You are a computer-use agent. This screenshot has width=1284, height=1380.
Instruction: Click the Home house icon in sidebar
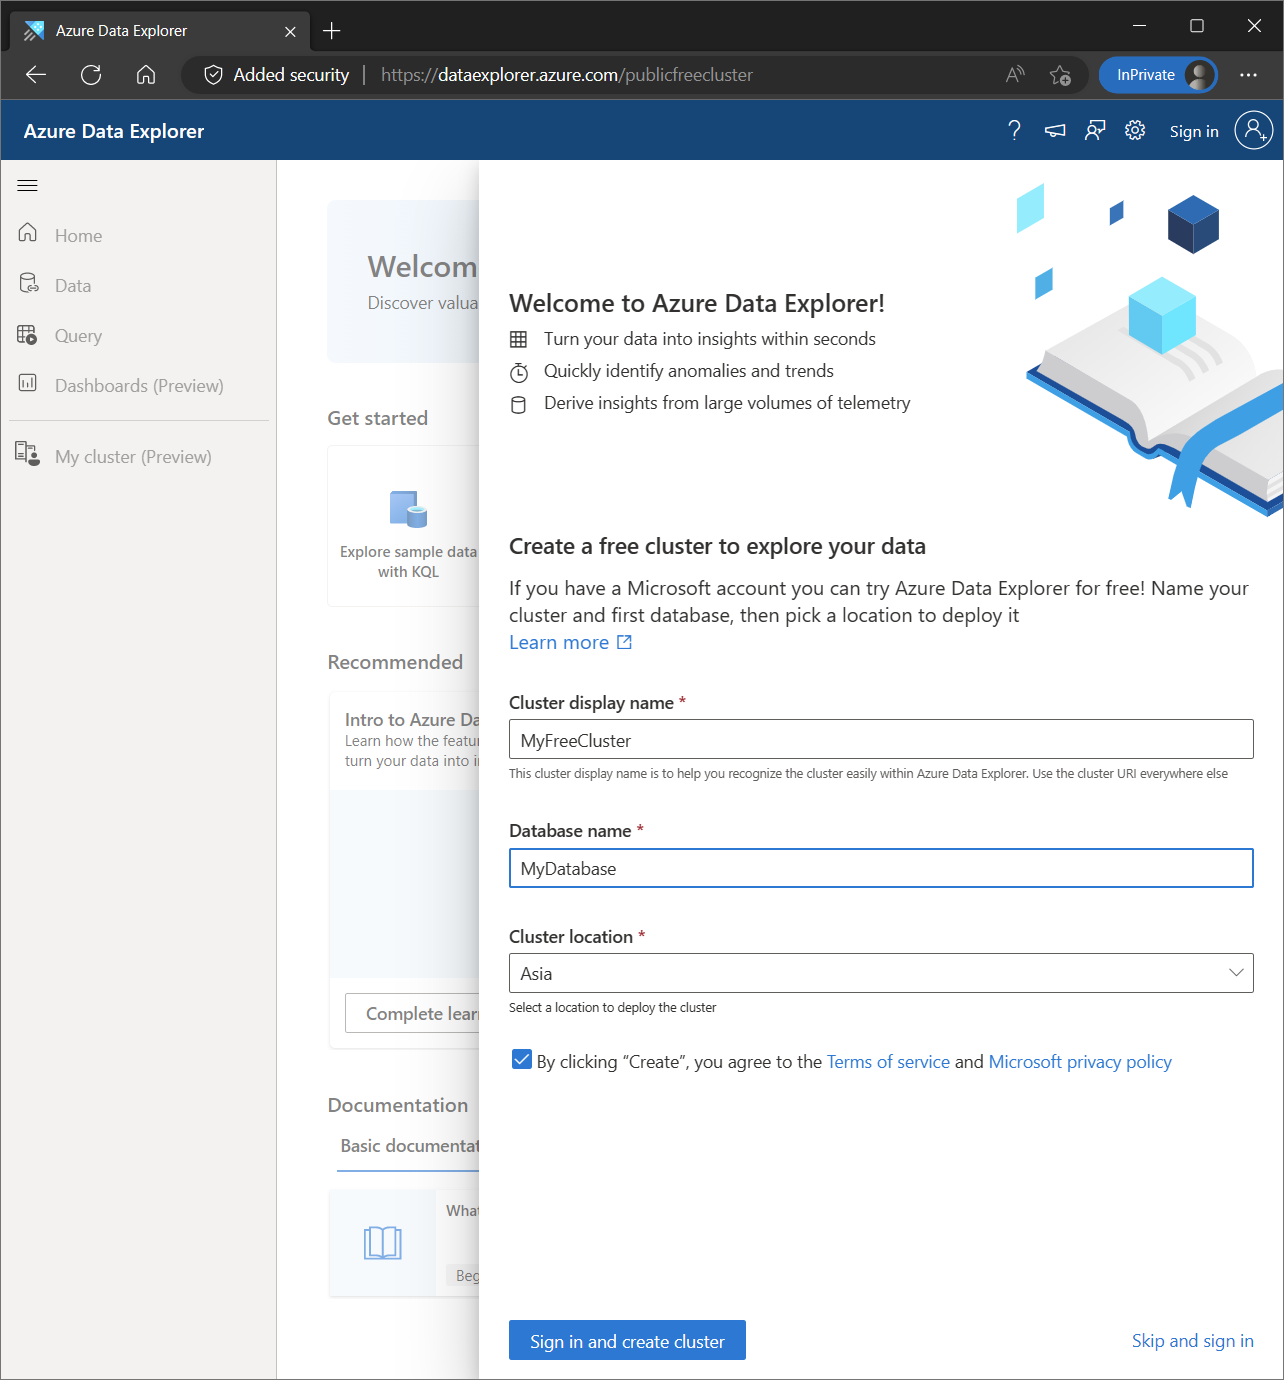pyautogui.click(x=28, y=233)
